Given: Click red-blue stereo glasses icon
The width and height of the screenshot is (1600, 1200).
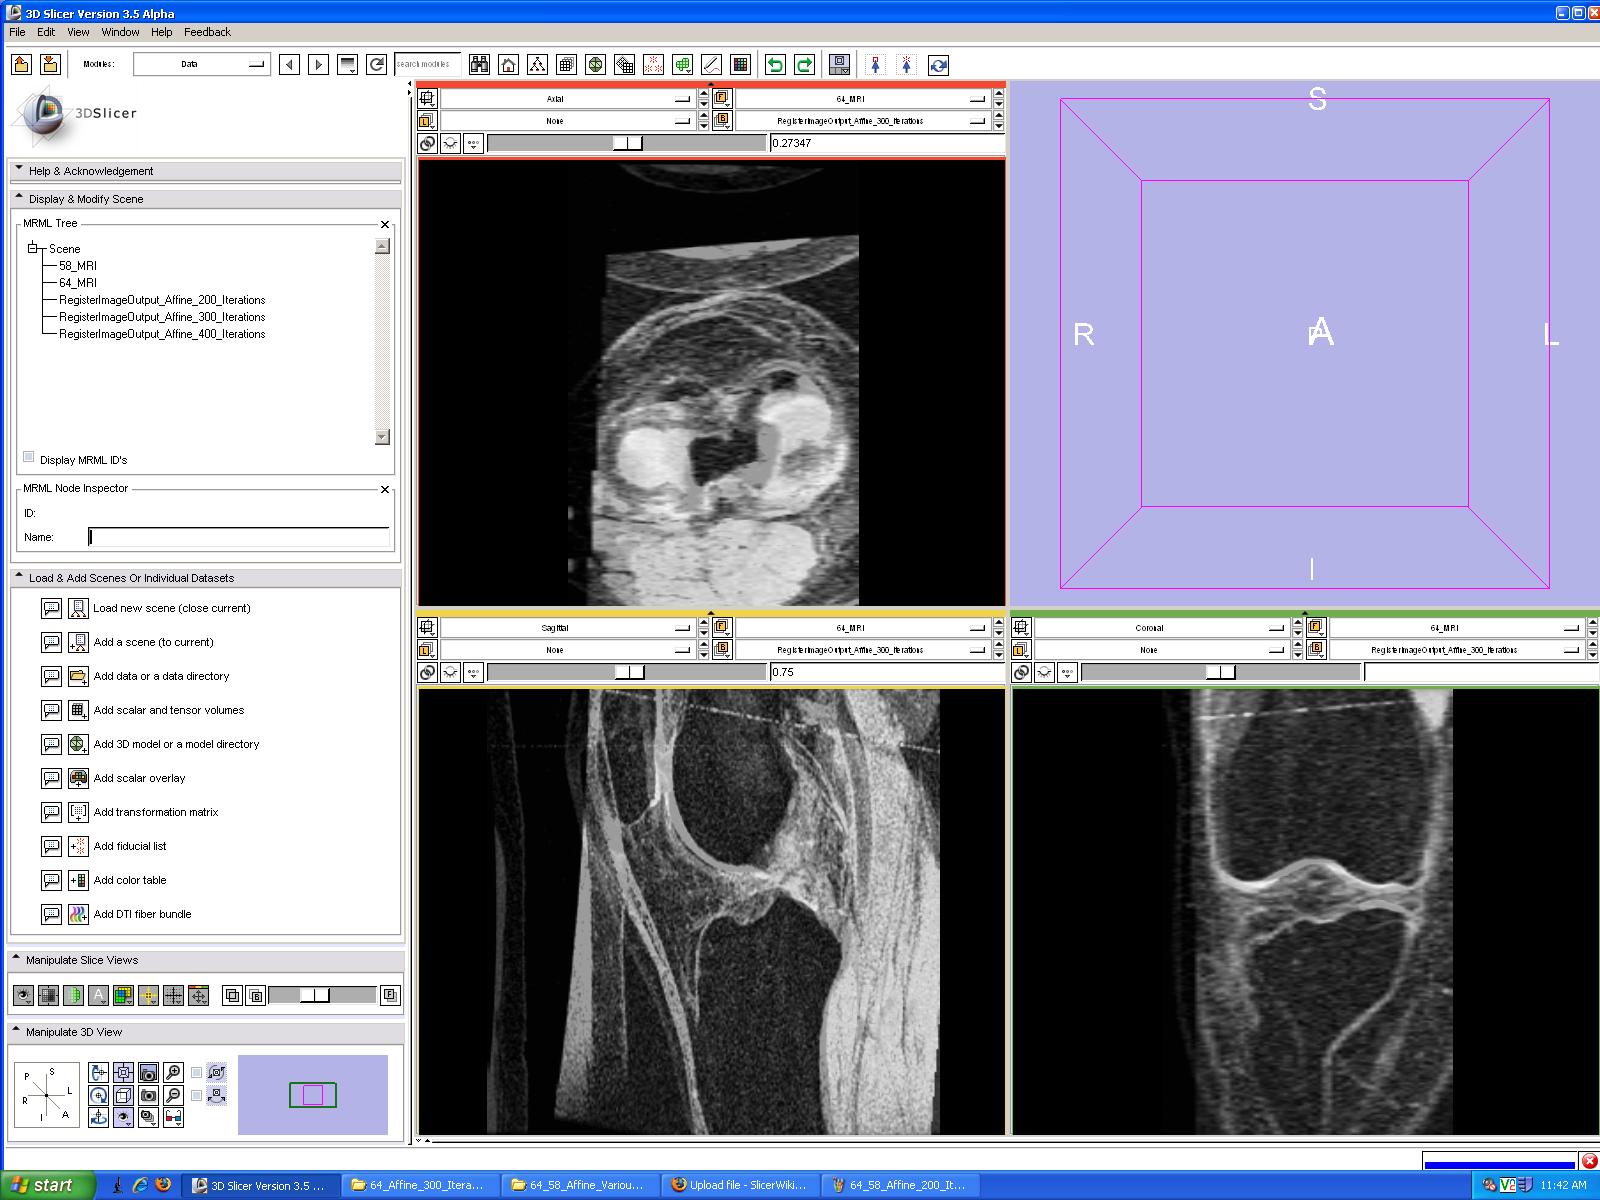Looking at the screenshot, I should (x=173, y=1117).
